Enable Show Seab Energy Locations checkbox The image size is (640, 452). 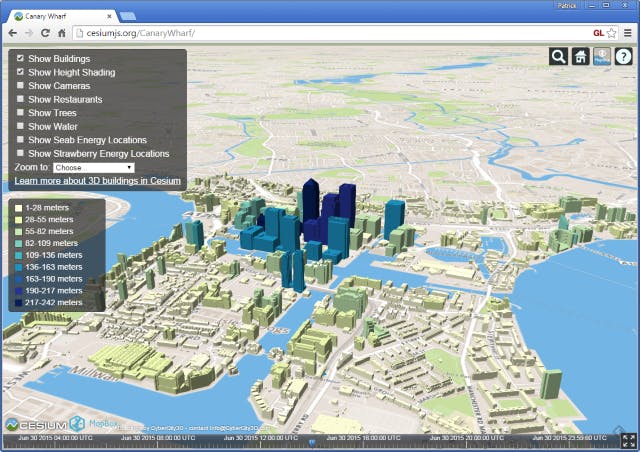click(20, 140)
